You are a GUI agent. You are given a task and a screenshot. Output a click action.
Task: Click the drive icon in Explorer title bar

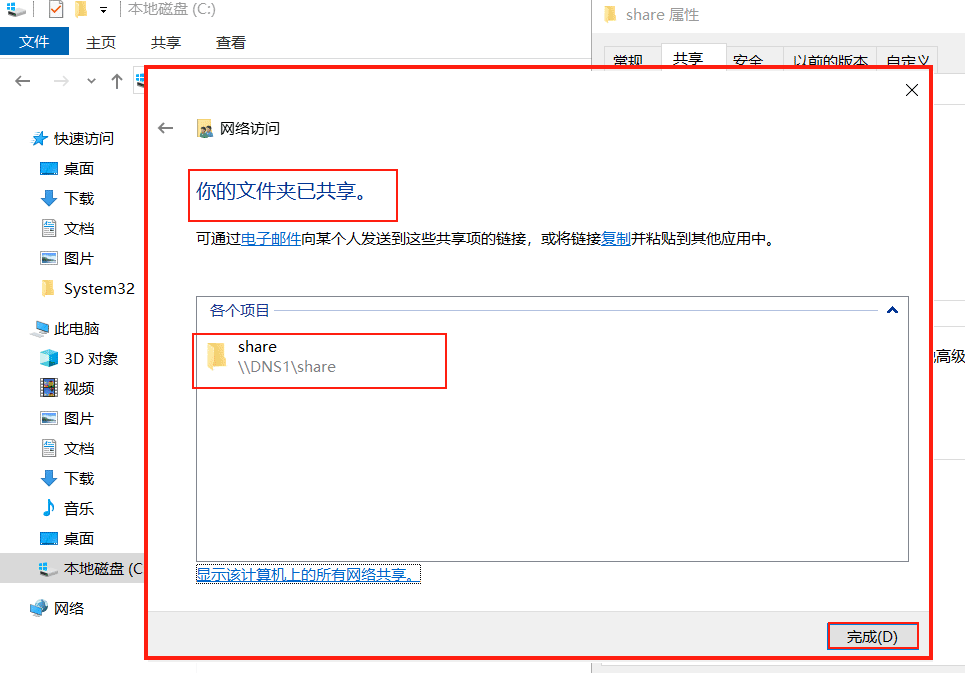[15, 9]
